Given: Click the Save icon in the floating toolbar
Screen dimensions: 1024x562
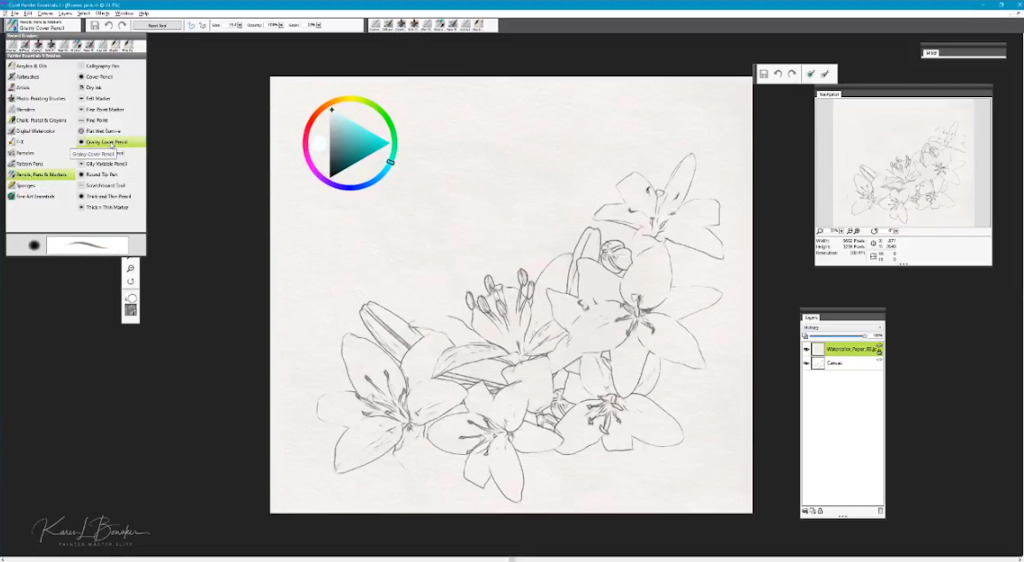Looking at the screenshot, I should click(763, 74).
